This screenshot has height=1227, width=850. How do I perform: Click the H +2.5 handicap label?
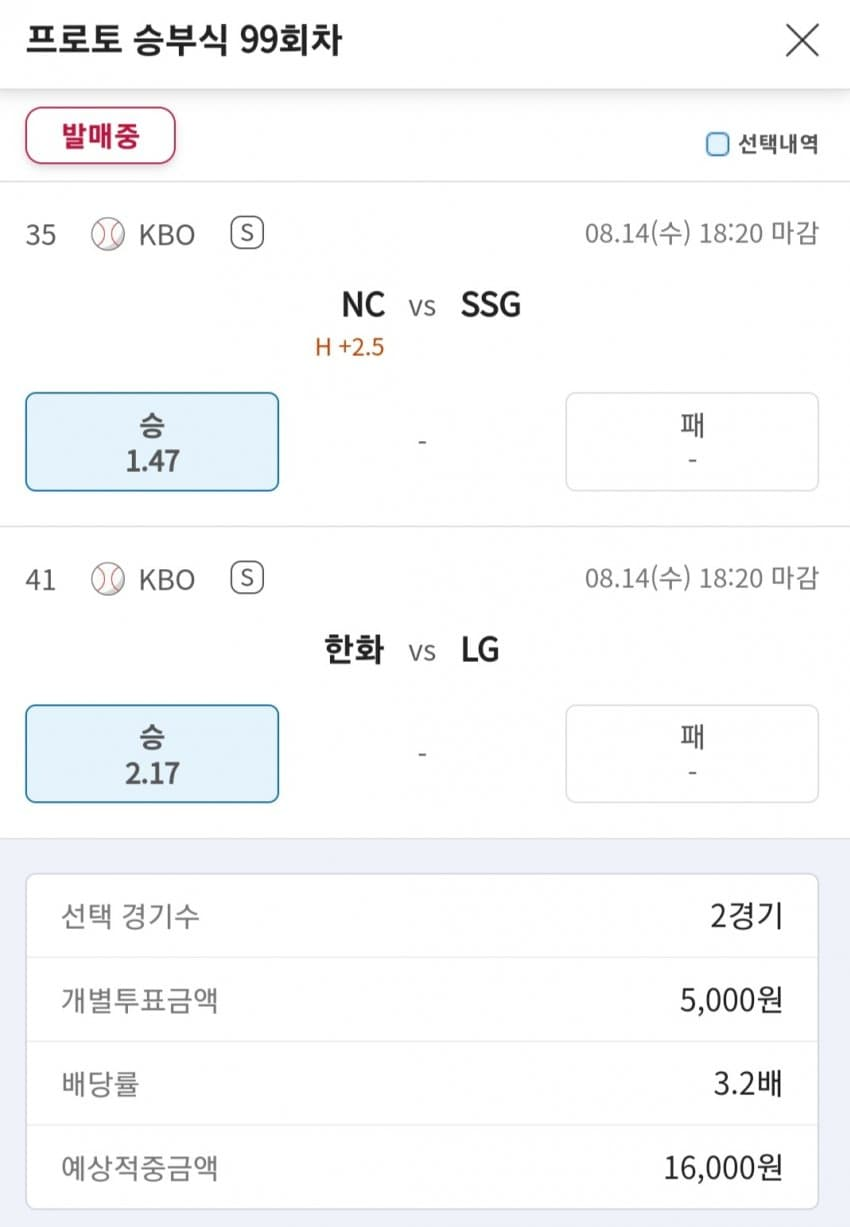point(349,348)
